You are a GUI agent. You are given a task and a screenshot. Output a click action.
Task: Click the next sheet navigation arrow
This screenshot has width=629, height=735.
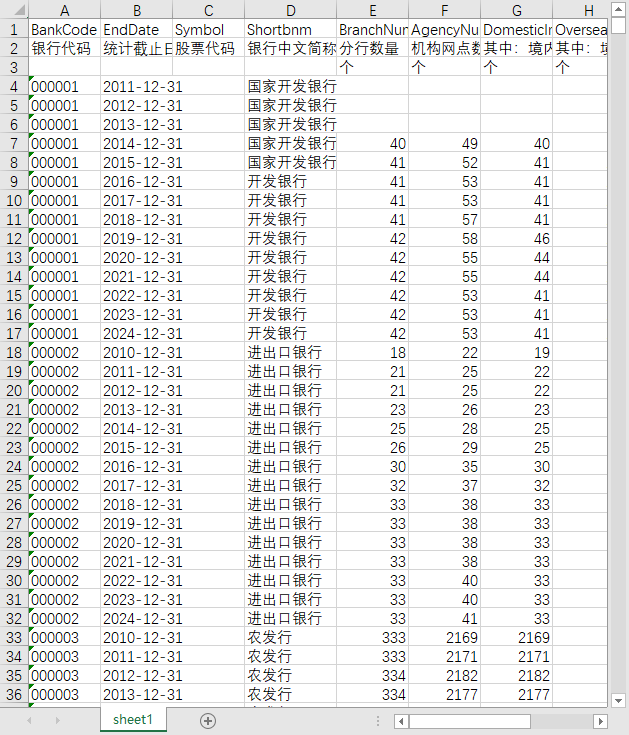pyautogui.click(x=58, y=720)
